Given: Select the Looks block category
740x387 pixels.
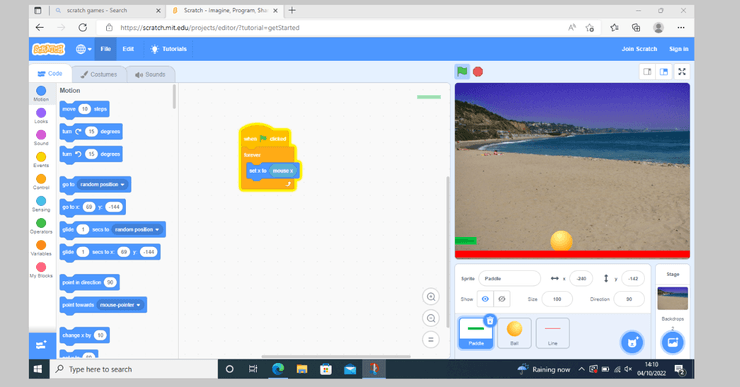Looking at the screenshot, I should (41, 116).
